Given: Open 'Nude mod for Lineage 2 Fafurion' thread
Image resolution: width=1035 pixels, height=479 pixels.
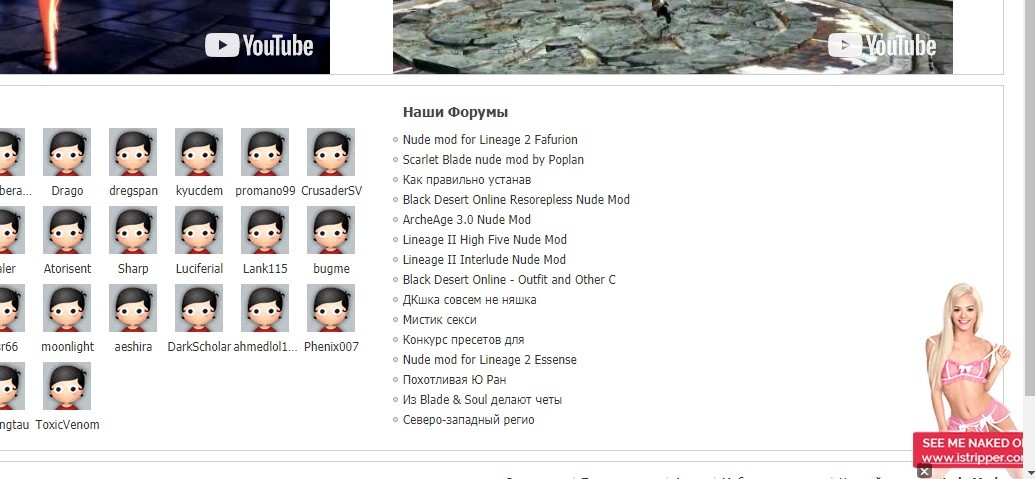Looking at the screenshot, I should [490, 140].
